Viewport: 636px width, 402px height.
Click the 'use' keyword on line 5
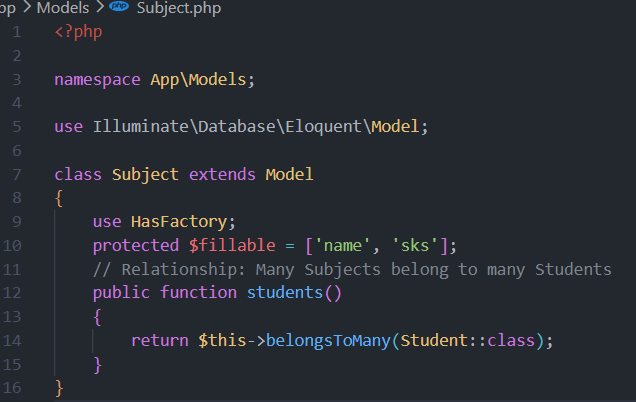(69, 127)
